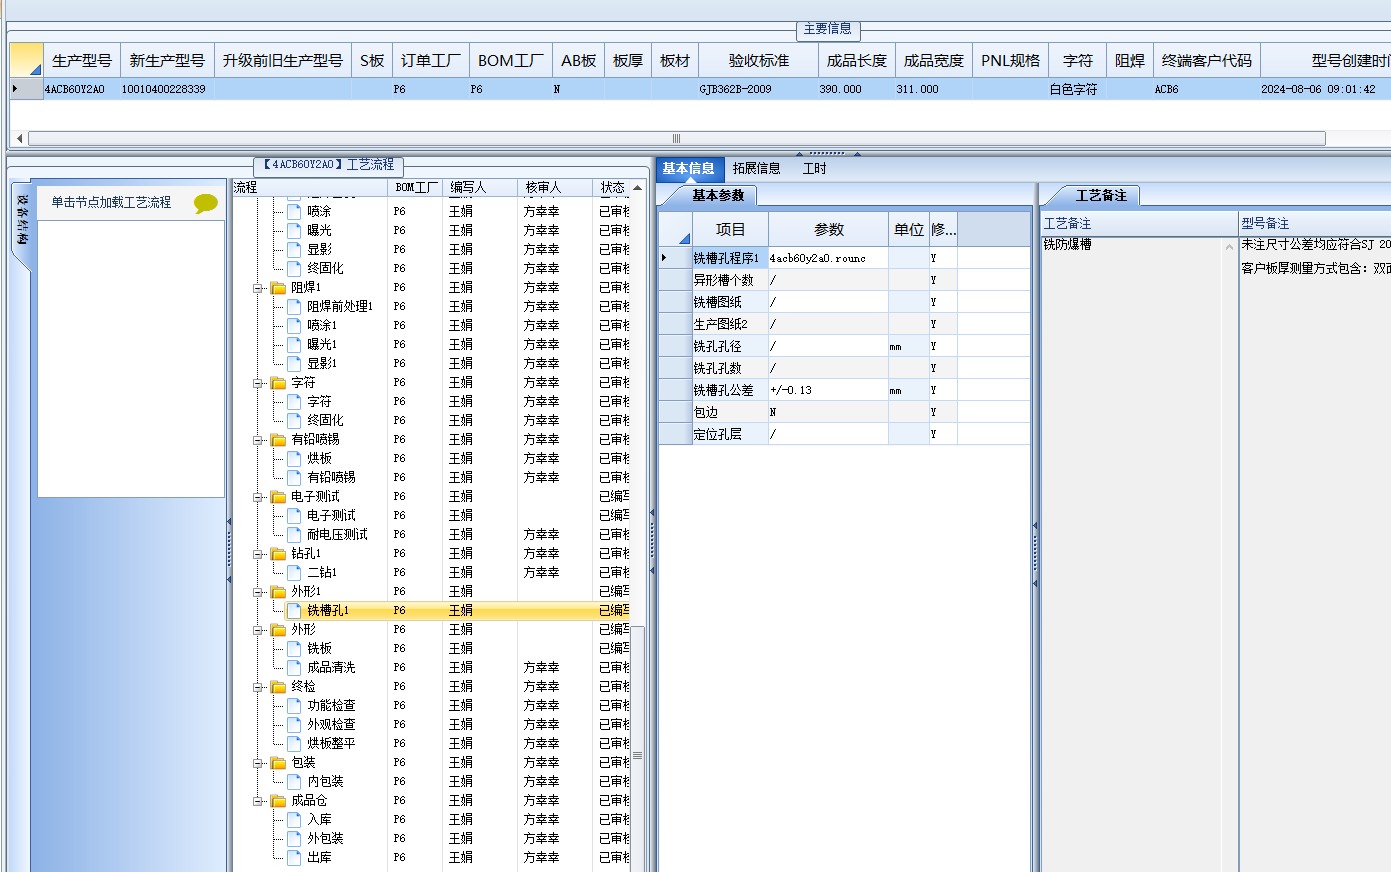Image resolution: width=1391 pixels, height=872 pixels.
Task: Select the 4ACB60Y2A0 row in top grid
Action: (x=700, y=89)
